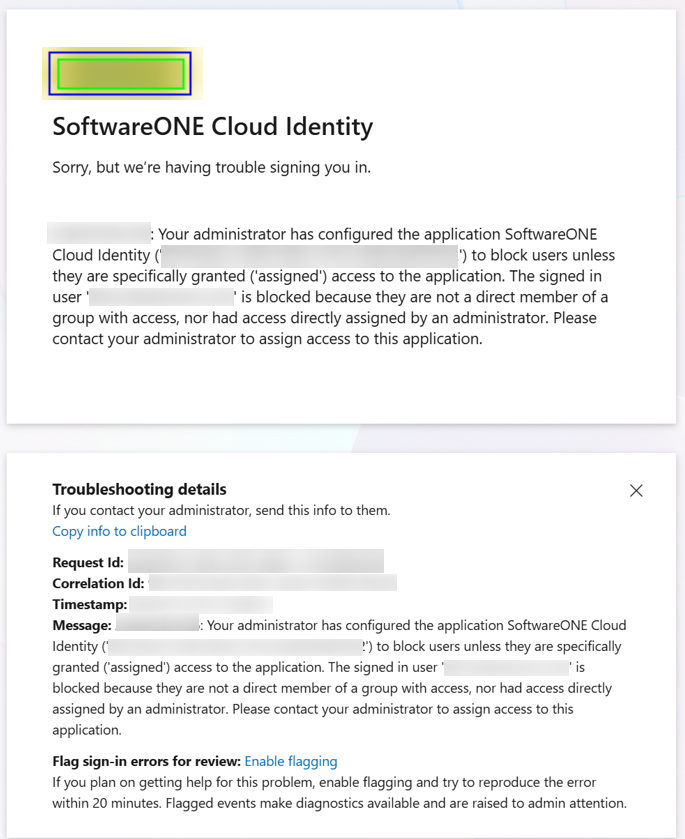This screenshot has height=839, width=685.
Task: Click the redacted Timestamp value
Action: (x=201, y=604)
